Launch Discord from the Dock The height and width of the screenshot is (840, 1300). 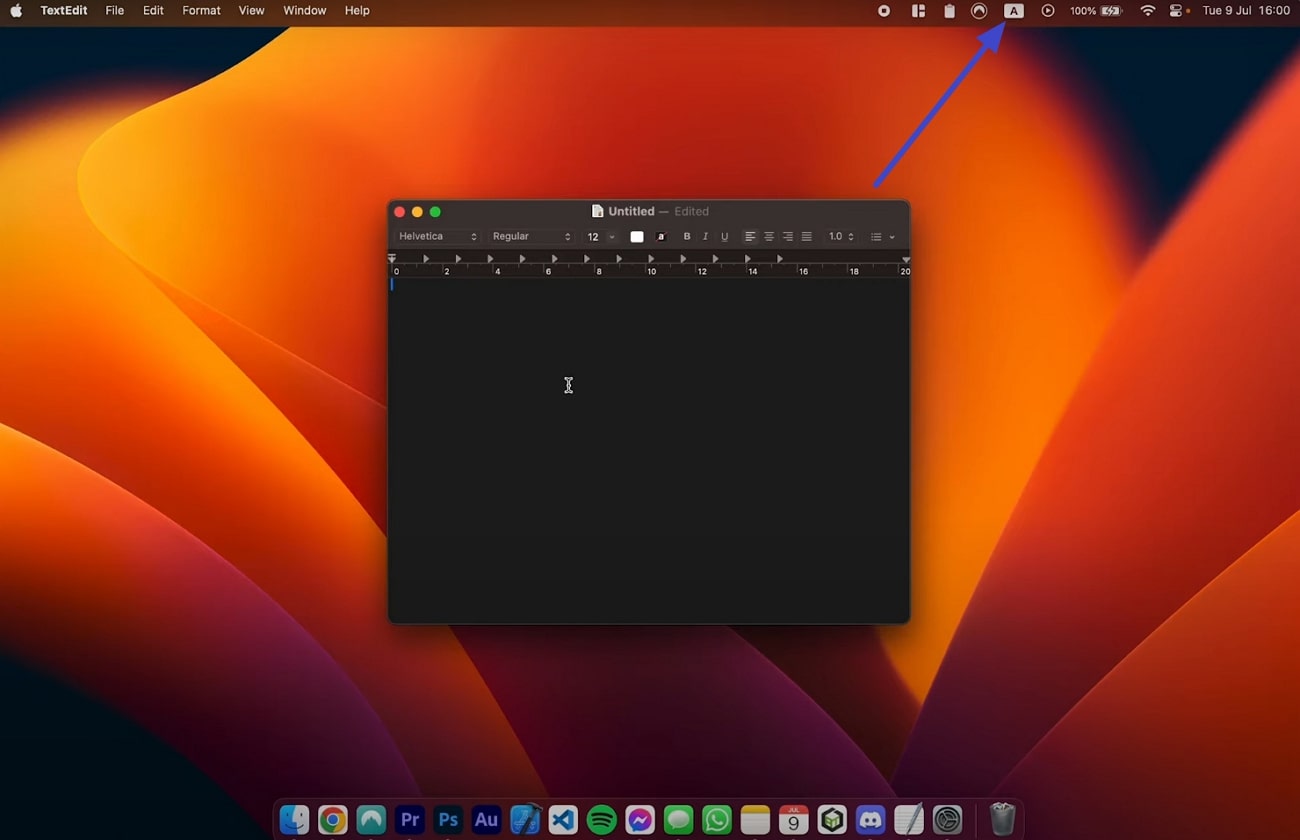[x=871, y=820]
